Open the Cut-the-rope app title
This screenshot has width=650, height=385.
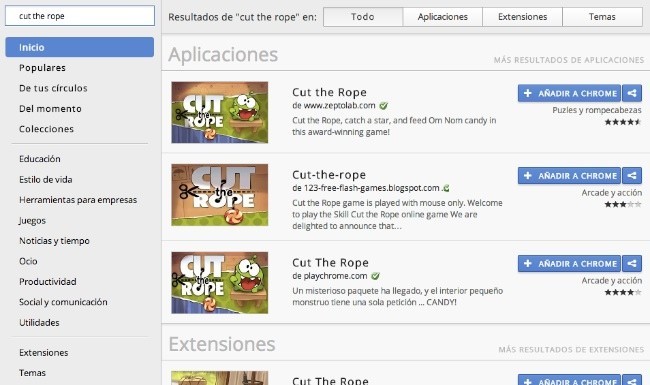[x=329, y=174]
